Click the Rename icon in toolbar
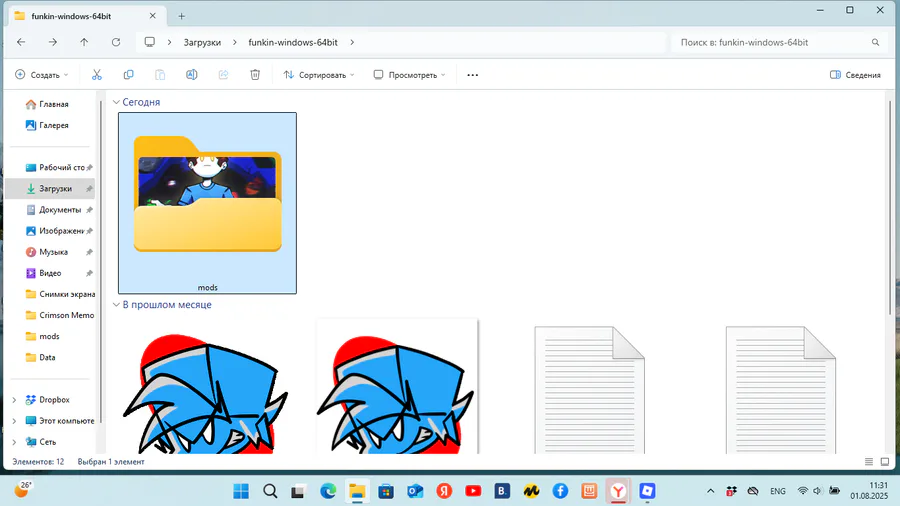 192,75
